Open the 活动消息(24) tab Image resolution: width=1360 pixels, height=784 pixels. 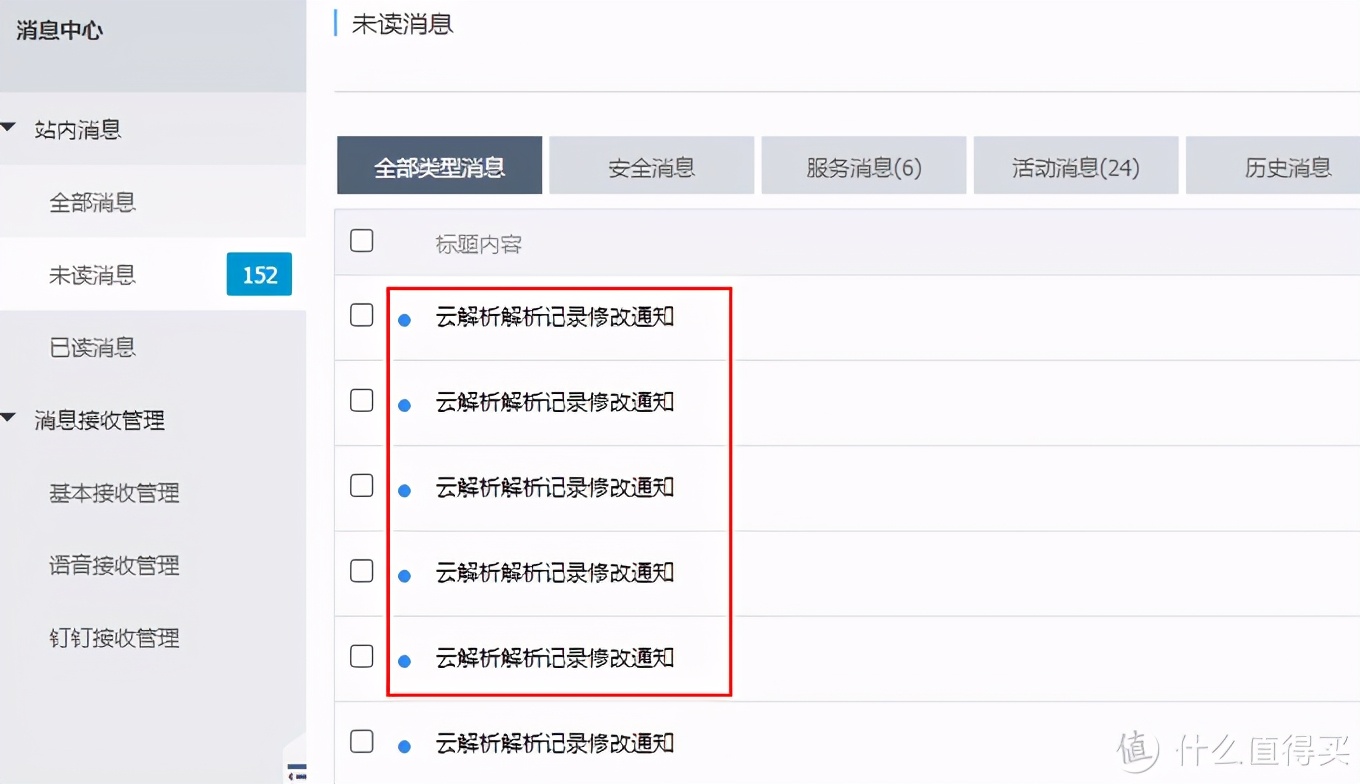(x=1075, y=166)
